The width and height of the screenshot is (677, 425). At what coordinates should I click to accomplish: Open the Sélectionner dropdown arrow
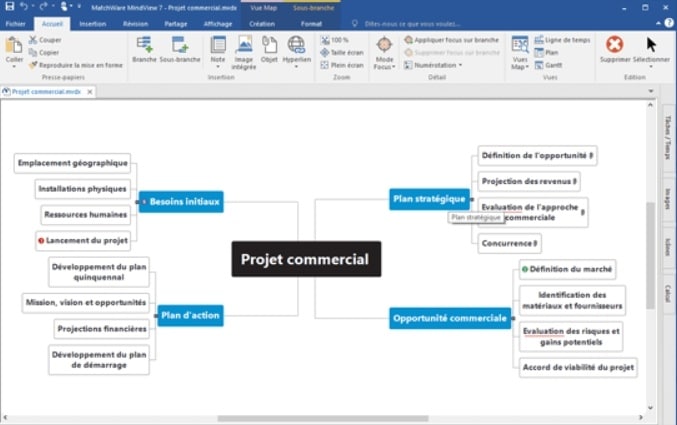[x=651, y=67]
